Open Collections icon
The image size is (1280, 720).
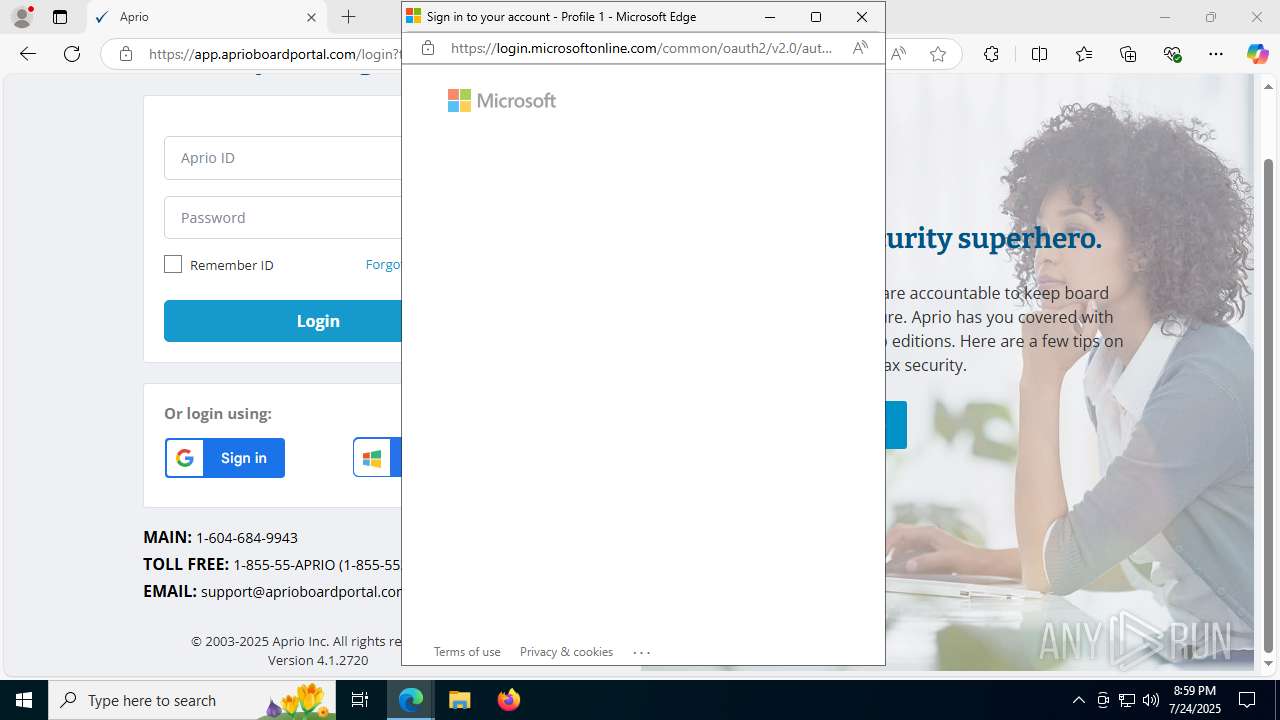1128,54
